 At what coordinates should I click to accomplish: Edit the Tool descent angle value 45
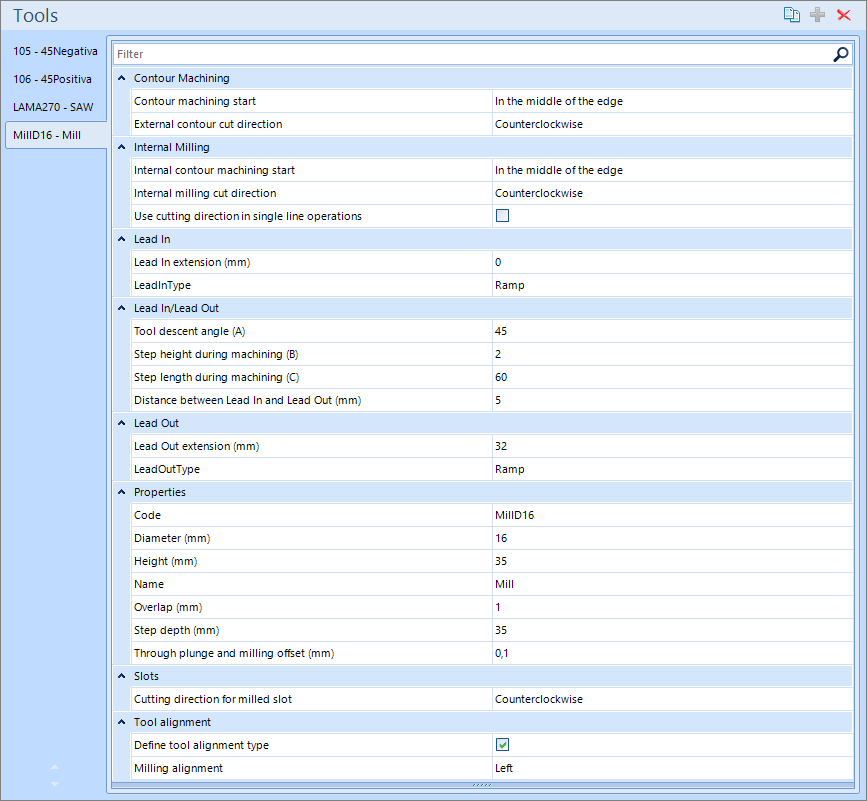pyautogui.click(x=672, y=331)
